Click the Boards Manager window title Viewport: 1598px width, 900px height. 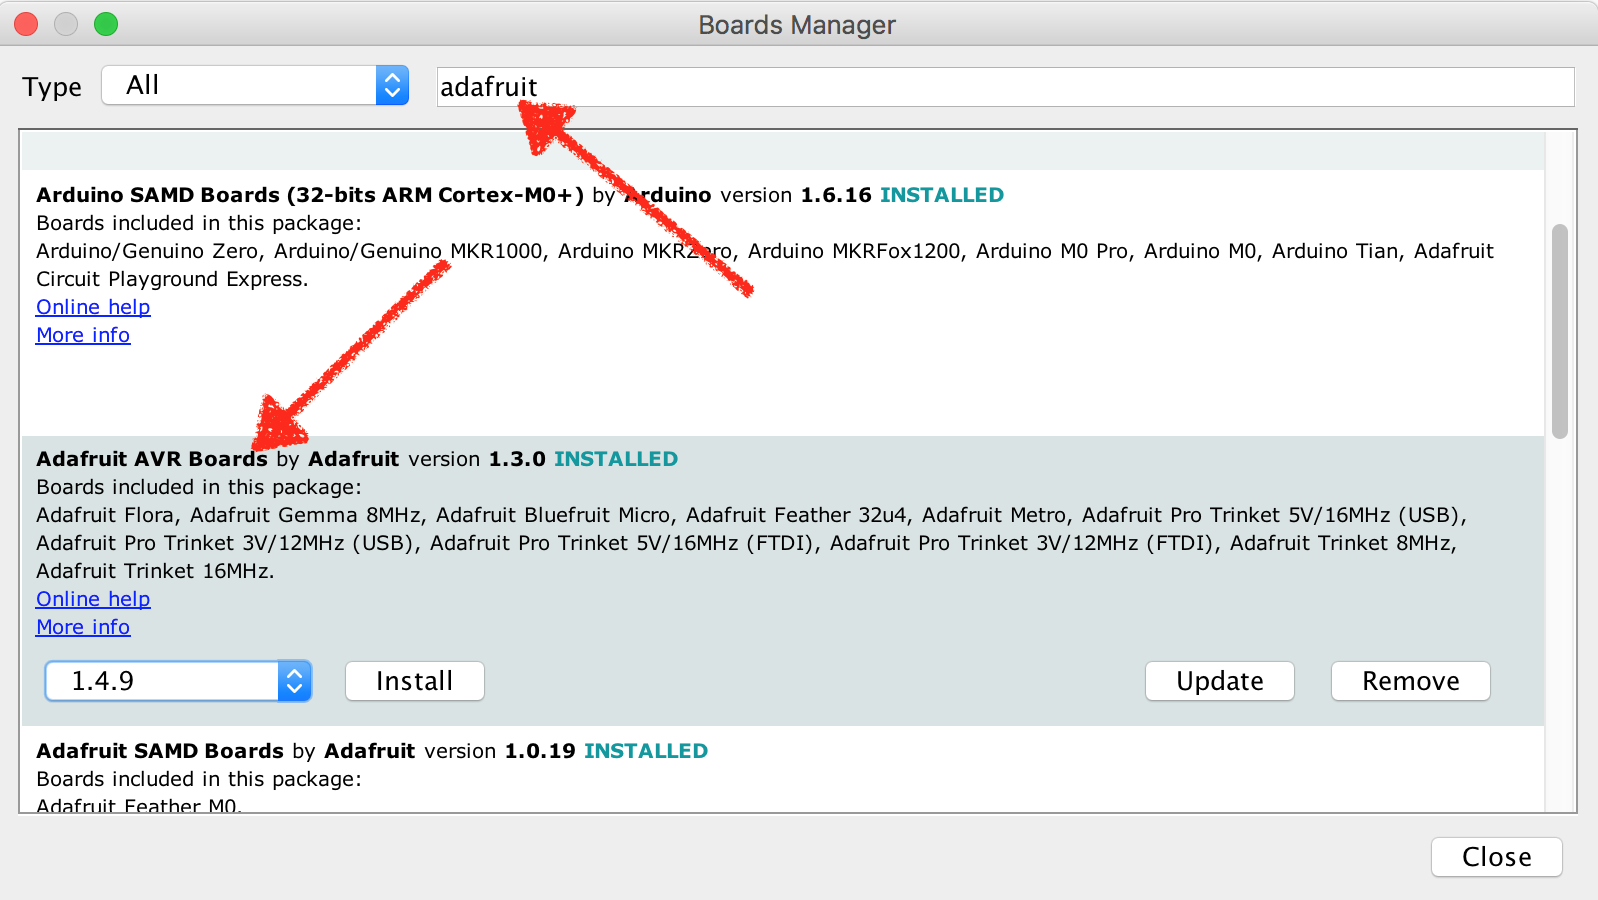point(797,25)
